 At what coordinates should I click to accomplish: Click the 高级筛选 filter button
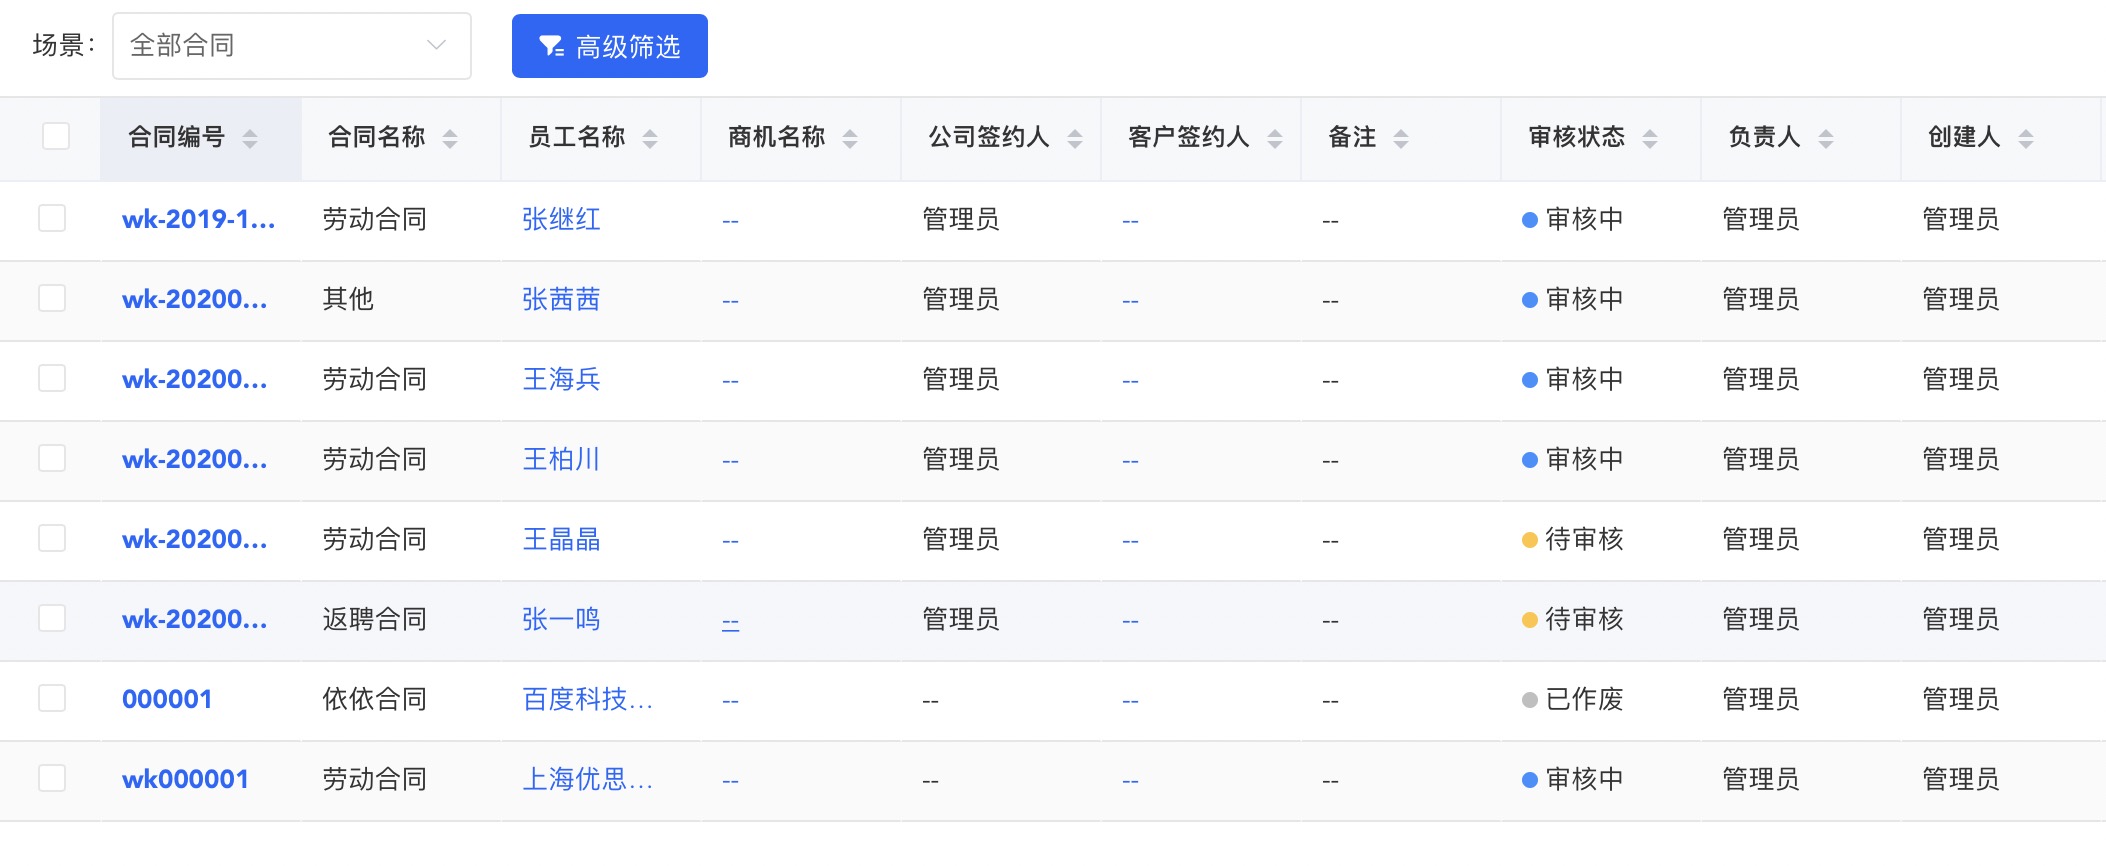click(609, 46)
